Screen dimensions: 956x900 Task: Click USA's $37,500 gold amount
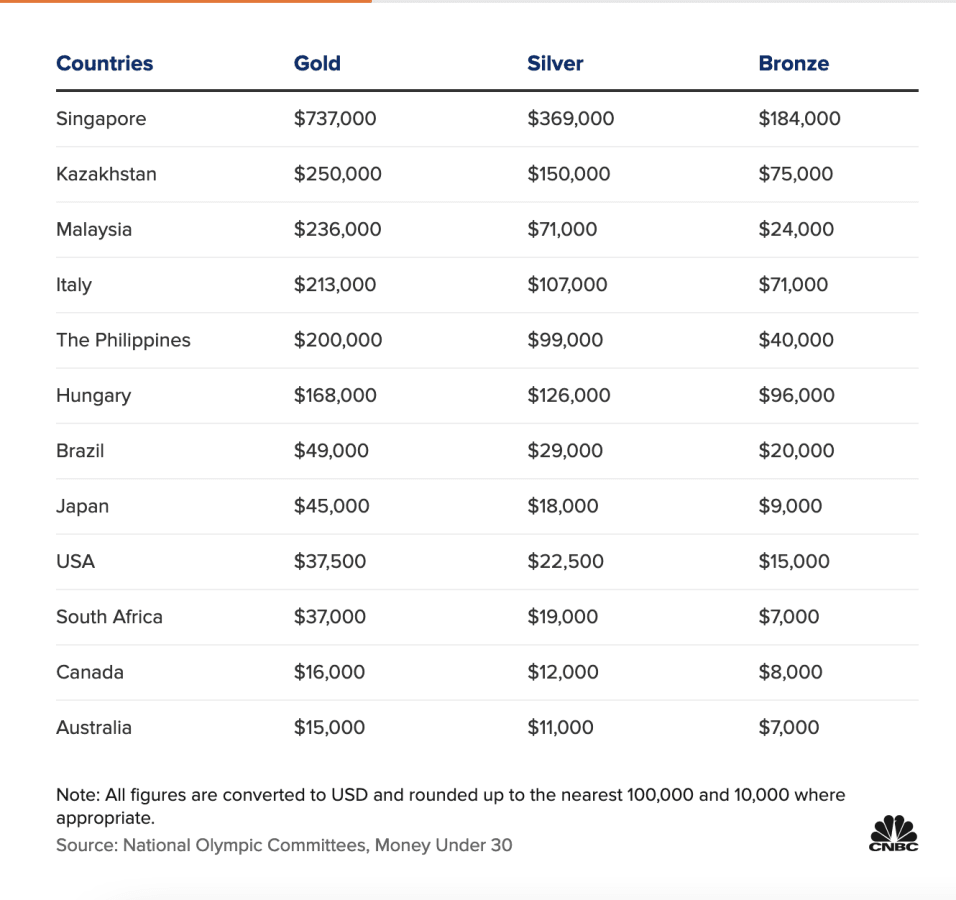(x=330, y=562)
